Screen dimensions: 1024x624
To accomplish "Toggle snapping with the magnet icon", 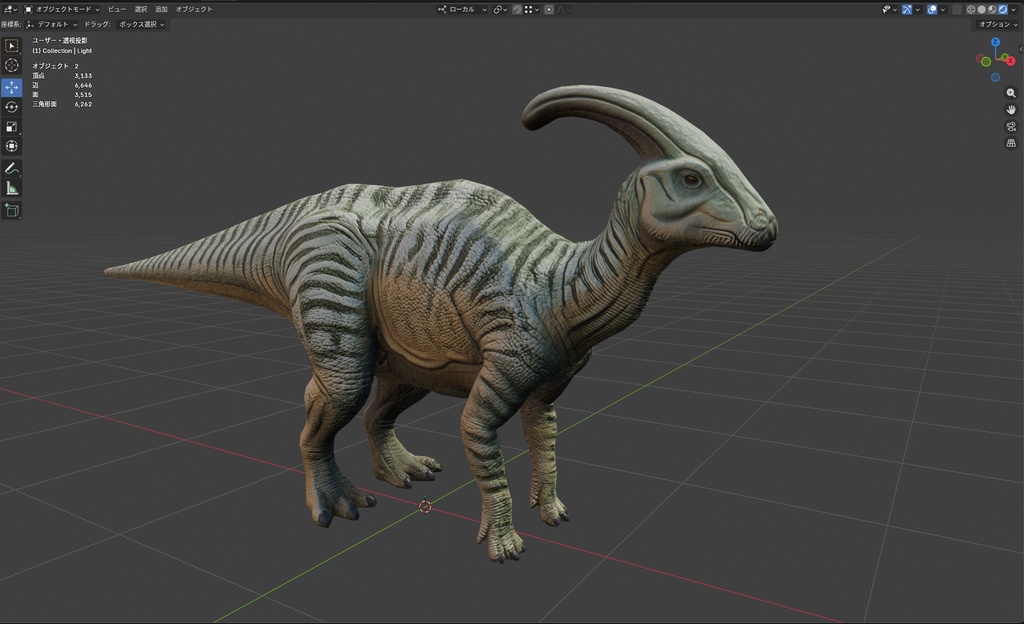I will [516, 9].
